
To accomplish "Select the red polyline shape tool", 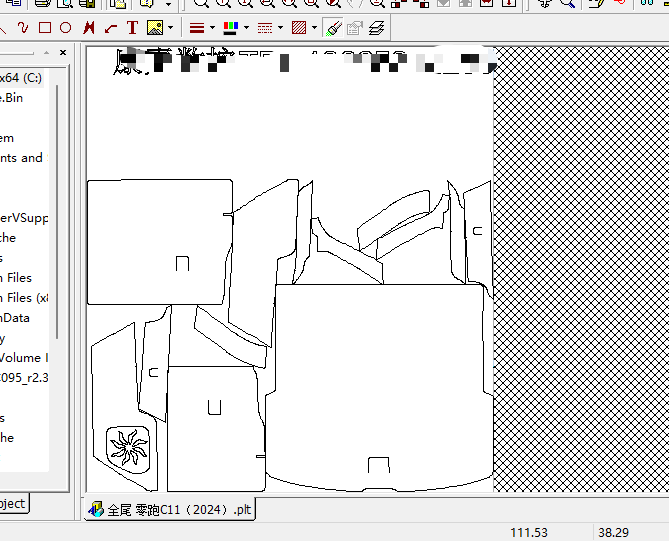I will click(x=89, y=28).
